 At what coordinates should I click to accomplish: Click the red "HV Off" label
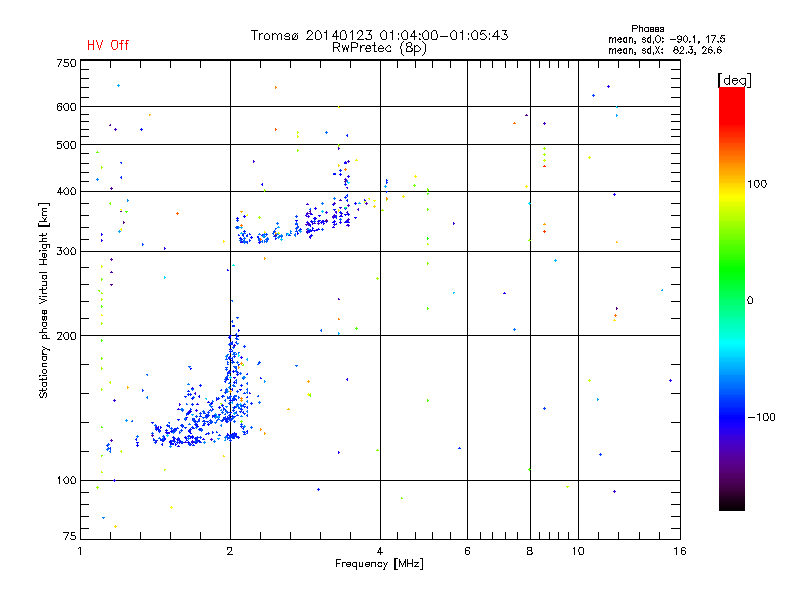108,45
